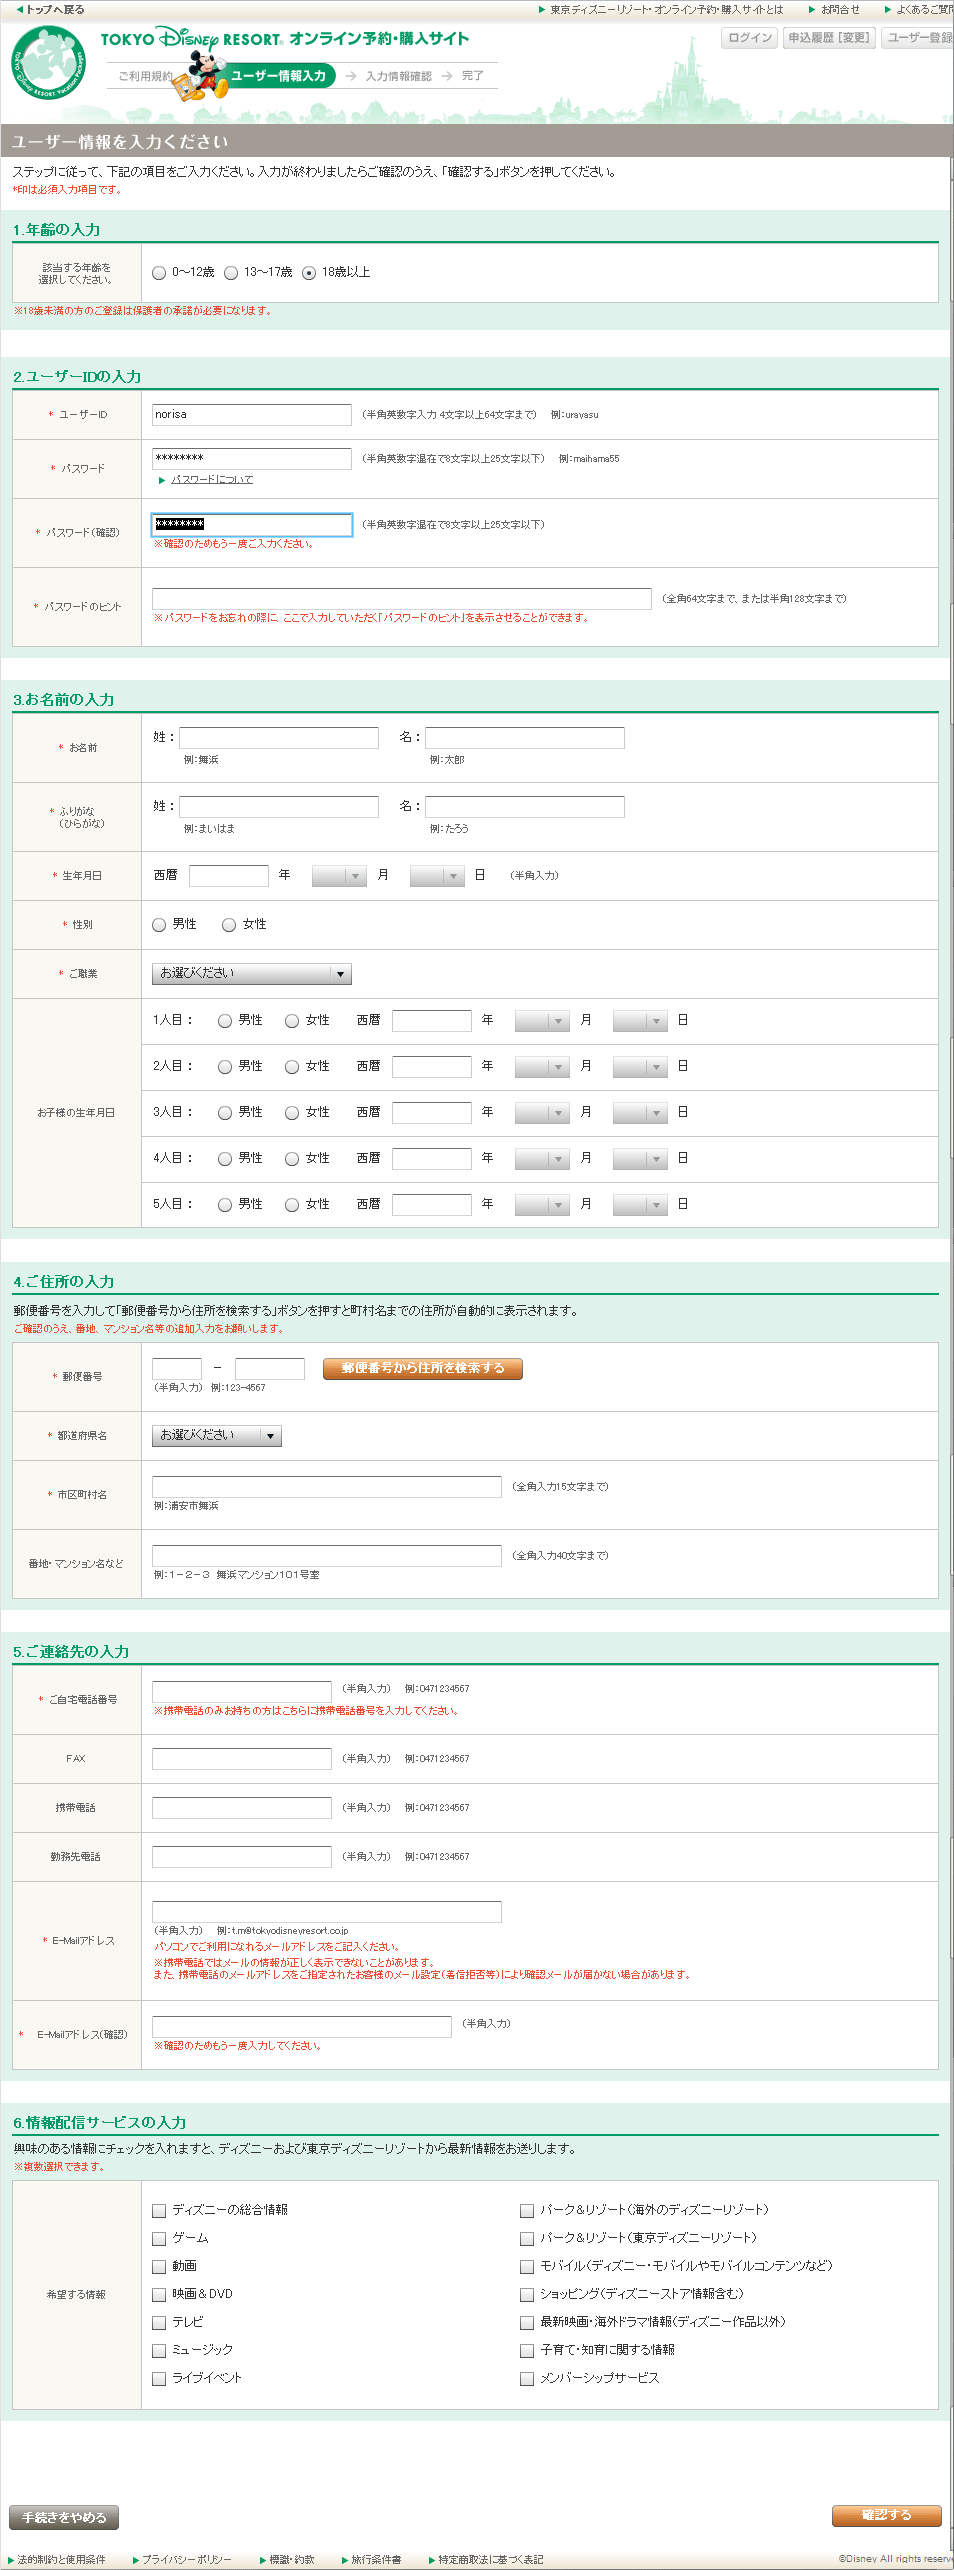The height and width of the screenshot is (2570, 954).
Task: Click the FAX input field
Action: point(242,1759)
